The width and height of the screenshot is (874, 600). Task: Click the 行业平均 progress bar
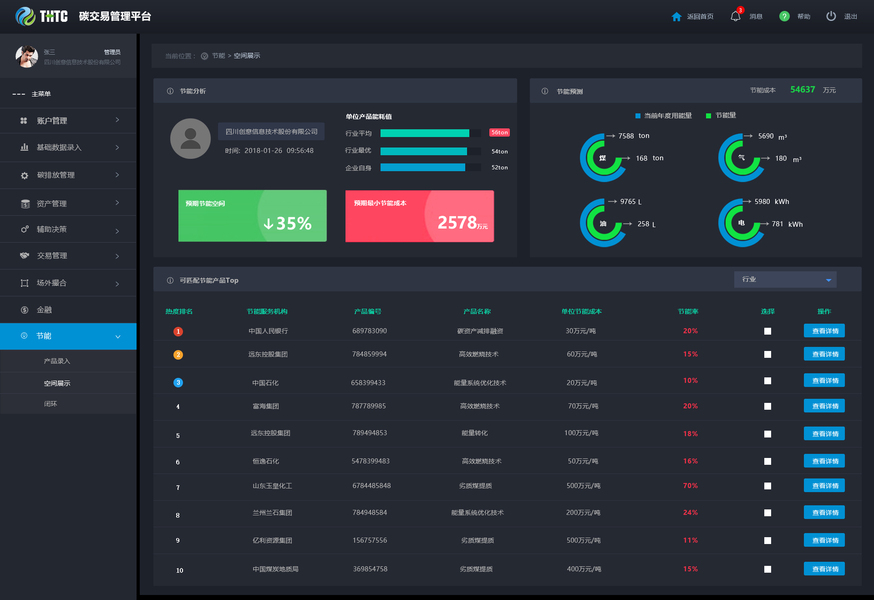tap(430, 133)
